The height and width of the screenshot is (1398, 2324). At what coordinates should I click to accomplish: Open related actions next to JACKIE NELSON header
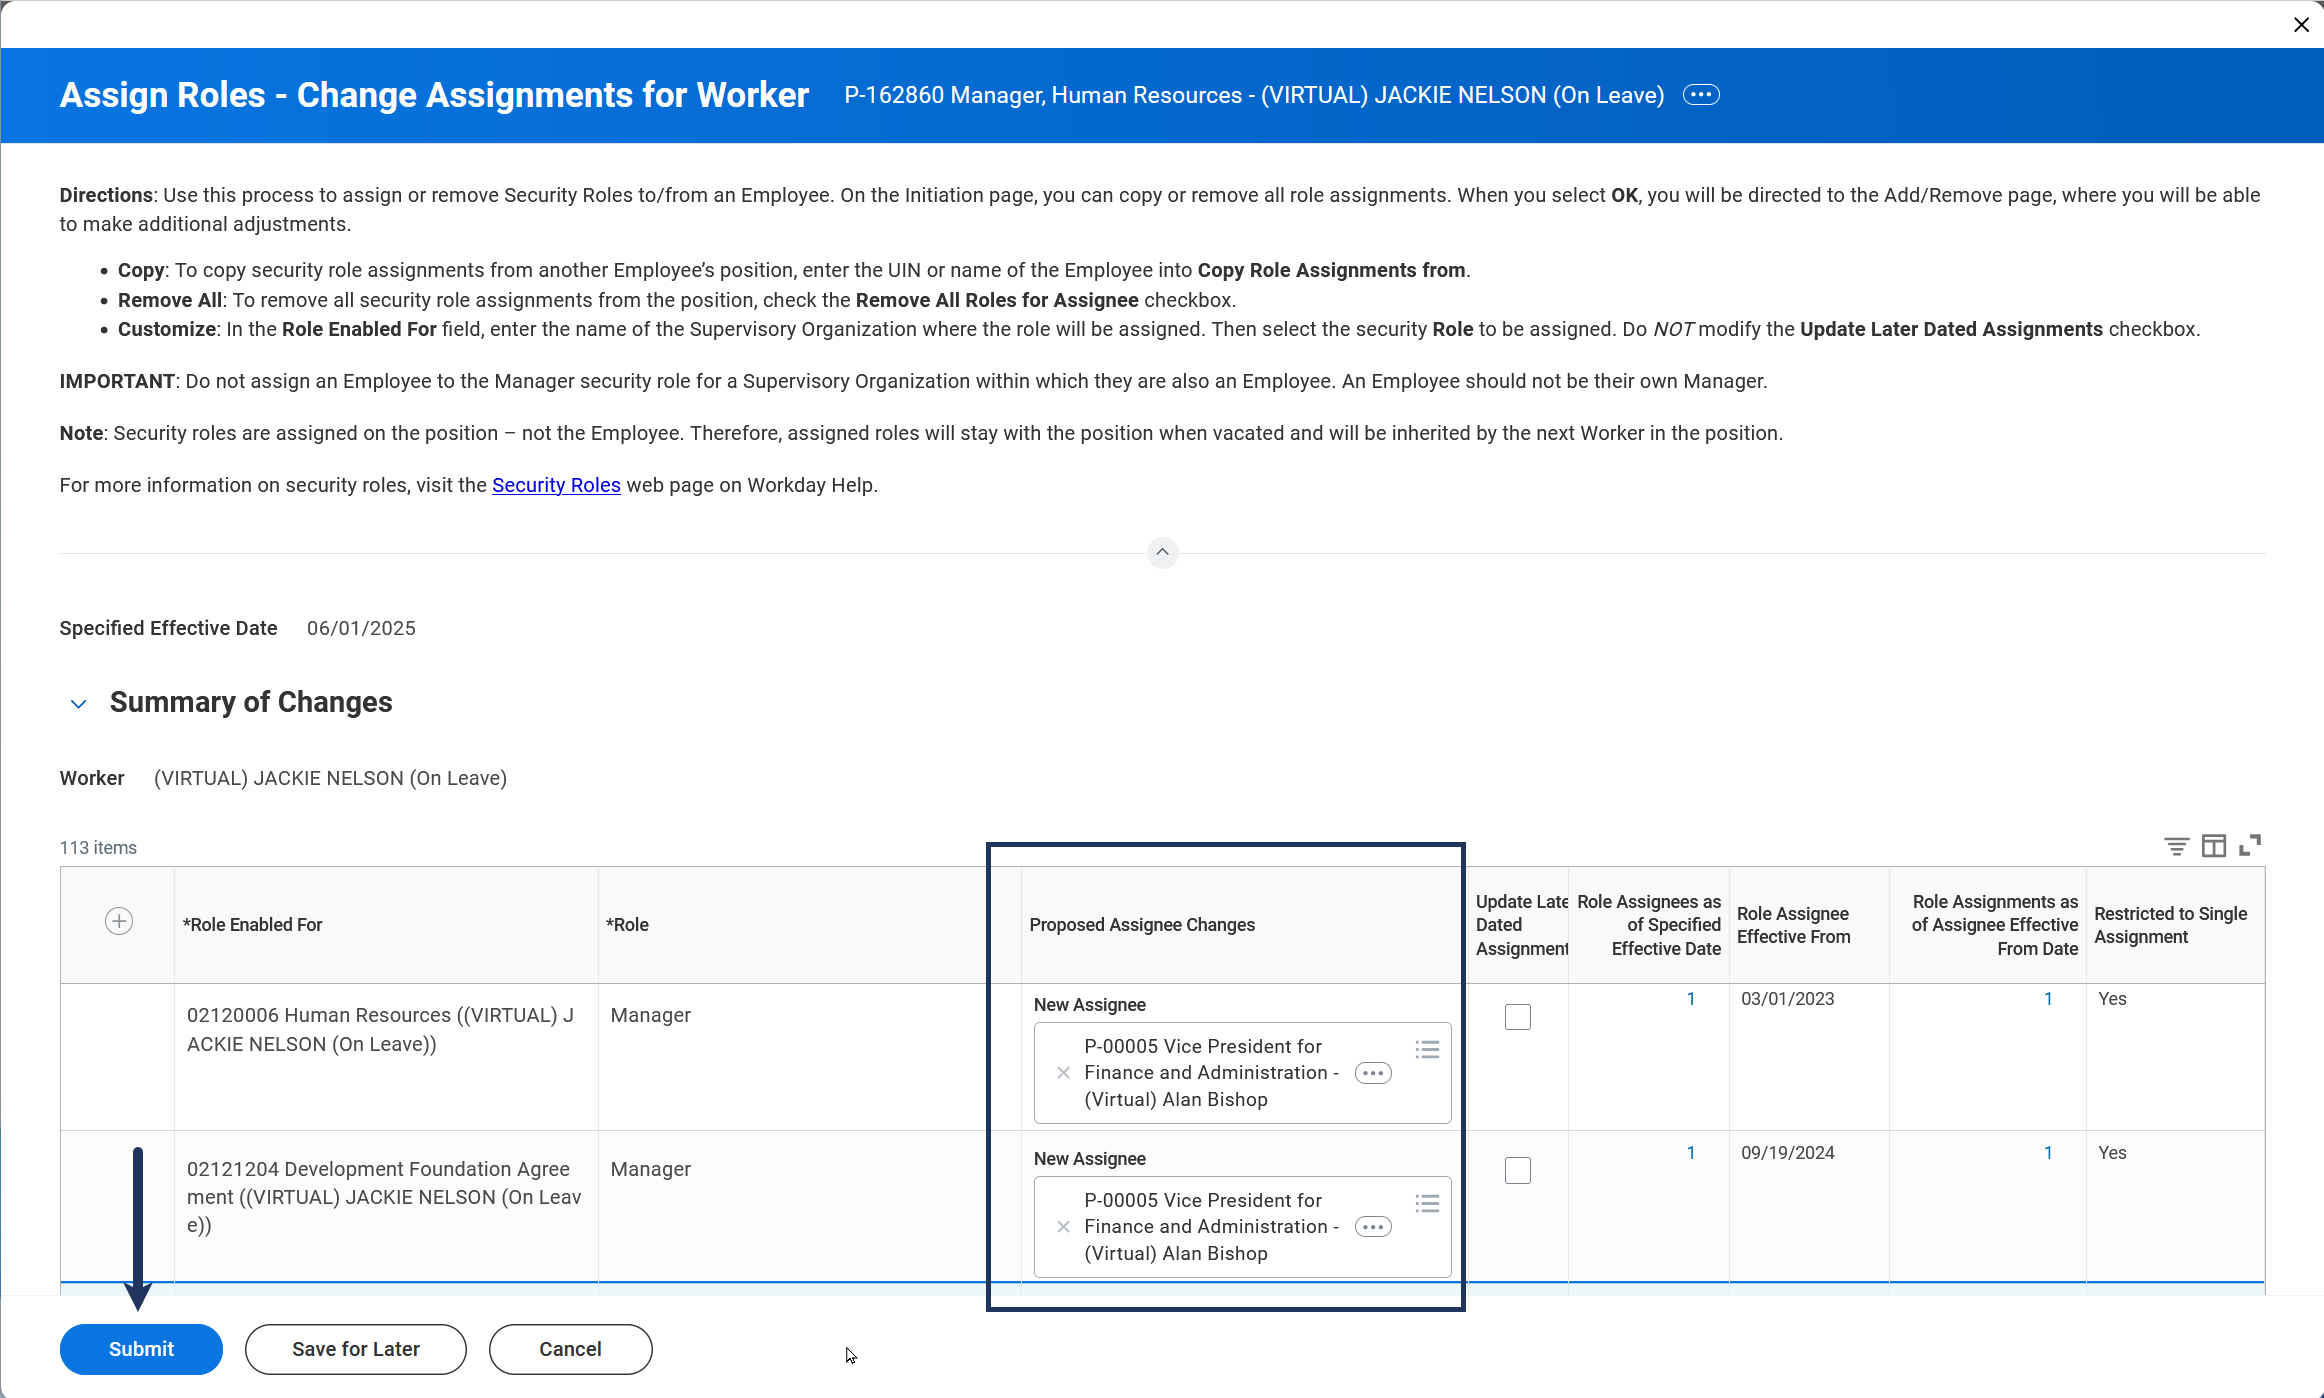coord(1701,95)
